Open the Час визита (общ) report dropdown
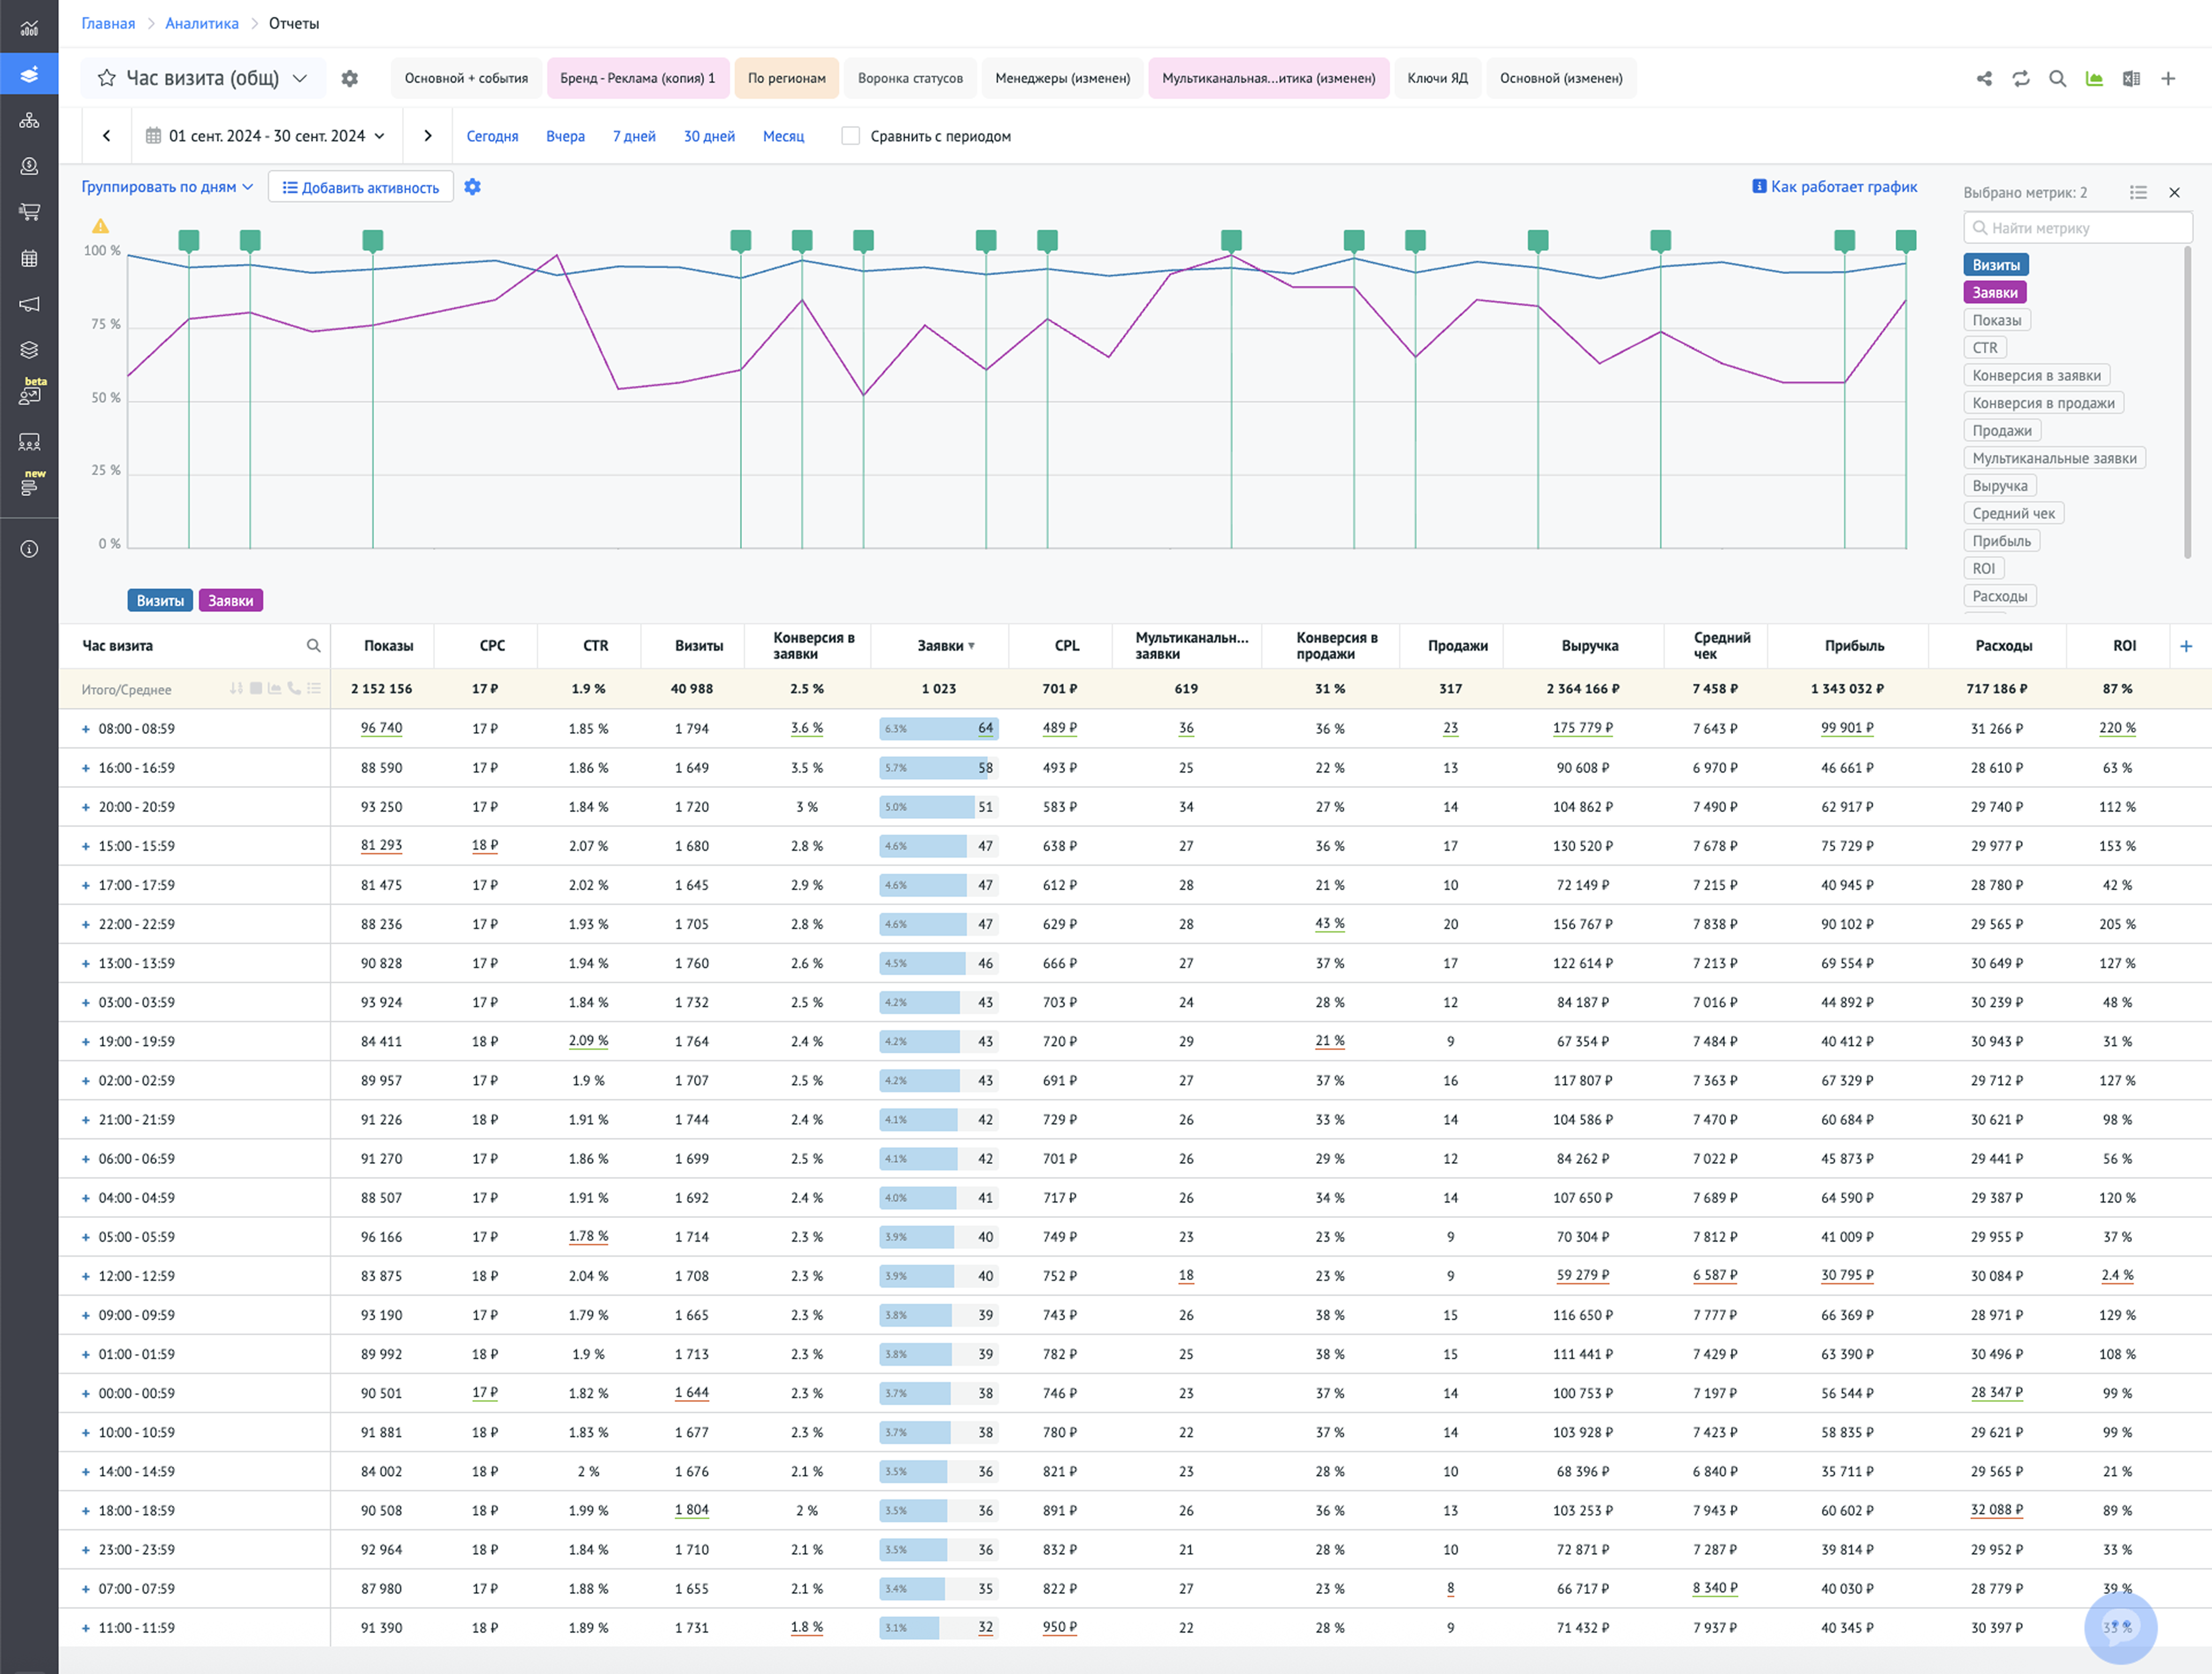 click(299, 78)
